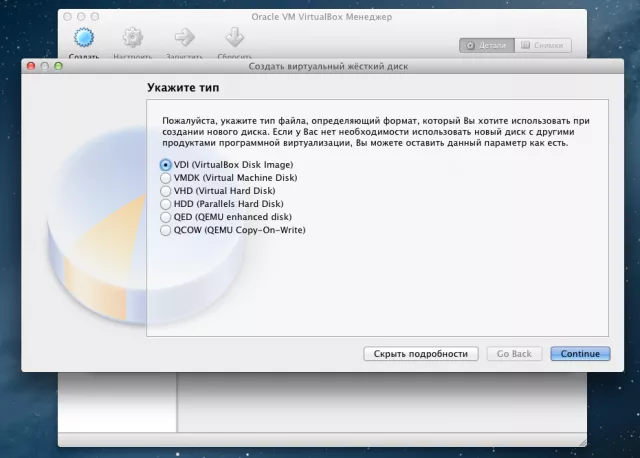Minimize the disk creation dialog window
The image size is (640, 458).
click(44, 66)
